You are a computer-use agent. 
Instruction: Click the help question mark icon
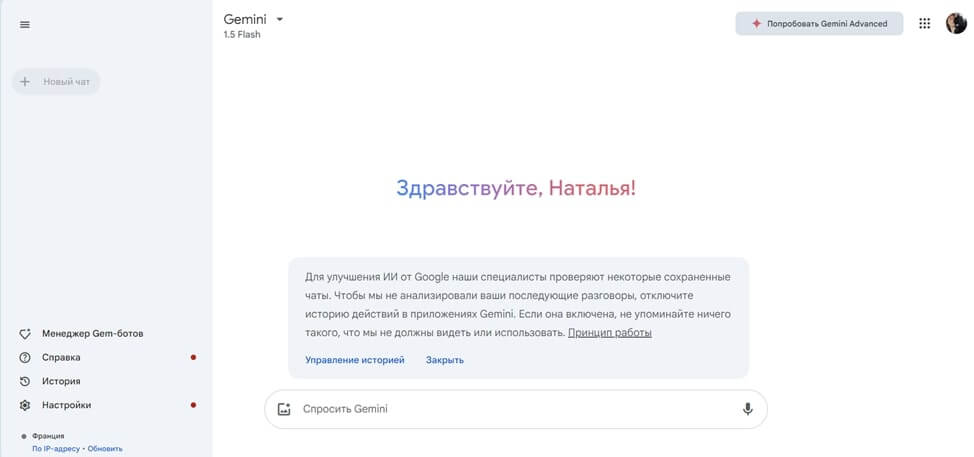pyautogui.click(x=25, y=358)
